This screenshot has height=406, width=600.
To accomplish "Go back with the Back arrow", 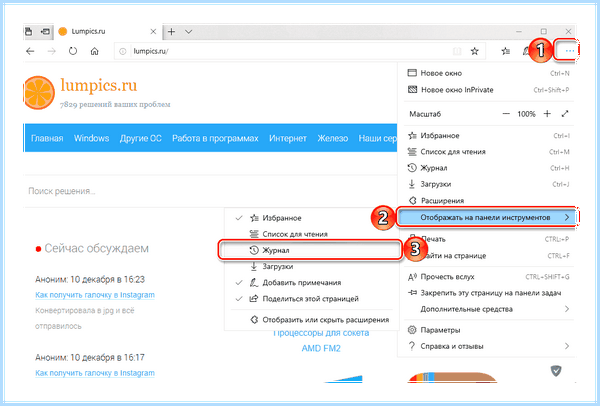I will pyautogui.click(x=30, y=51).
